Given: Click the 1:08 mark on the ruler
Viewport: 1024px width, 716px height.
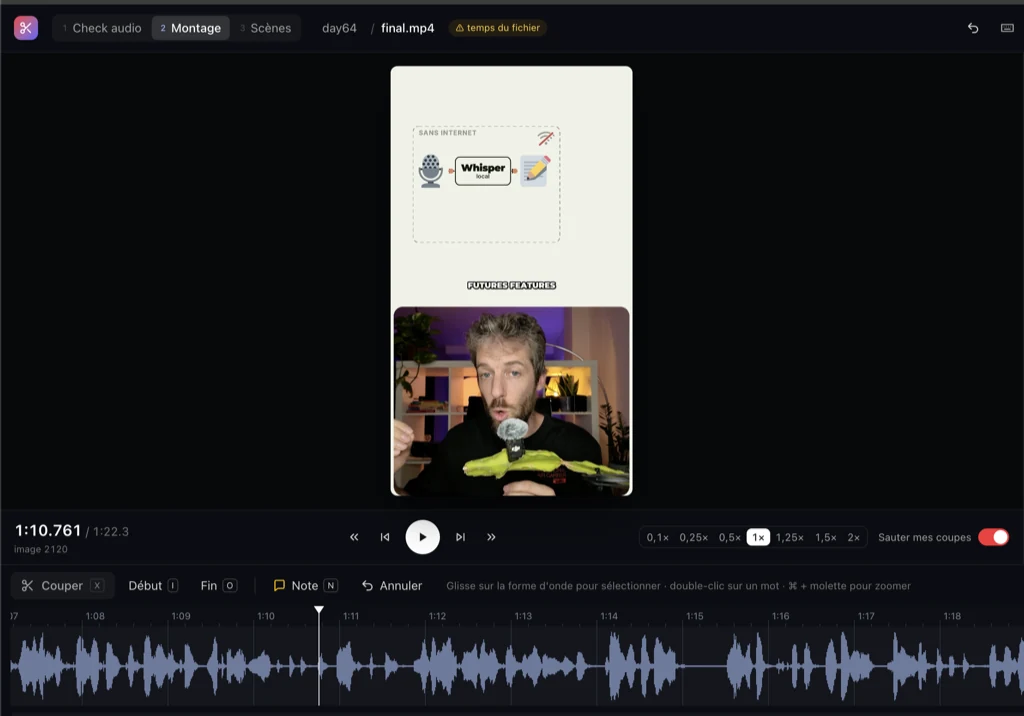Looking at the screenshot, I should tap(95, 616).
